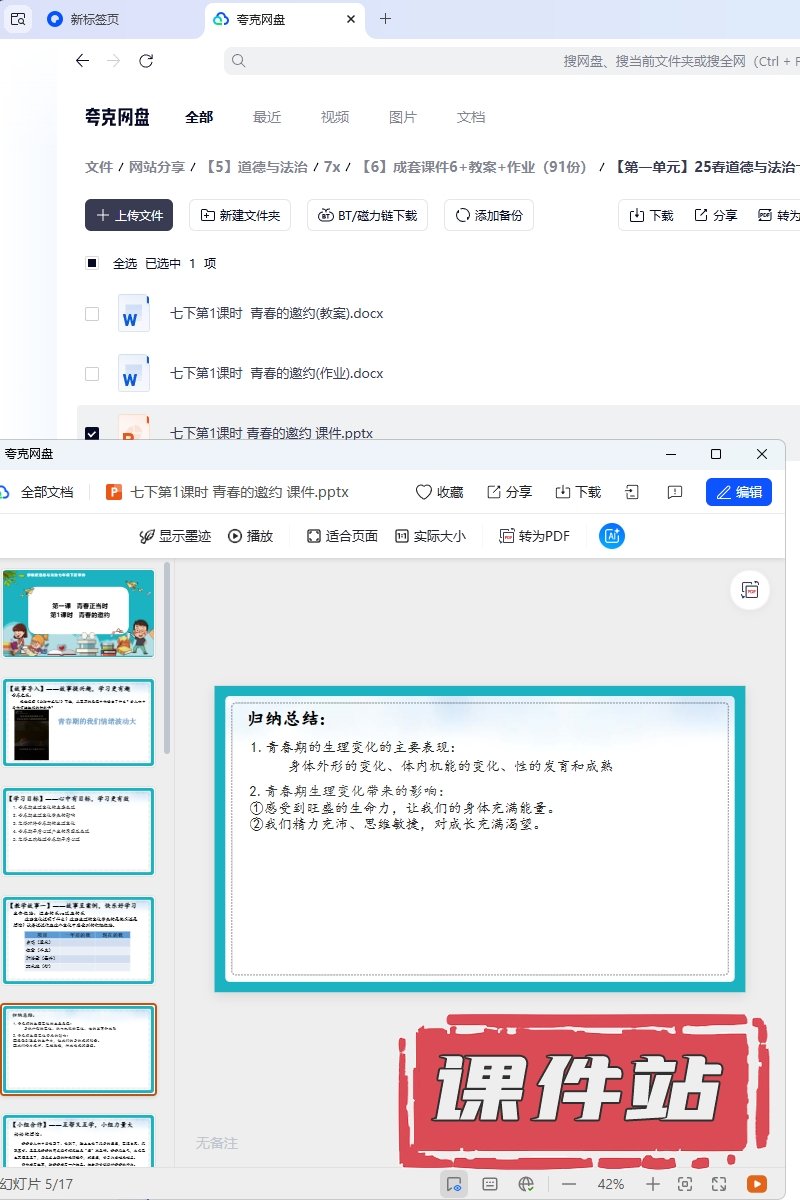Click the feedback icon beside 下载

pos(674,492)
